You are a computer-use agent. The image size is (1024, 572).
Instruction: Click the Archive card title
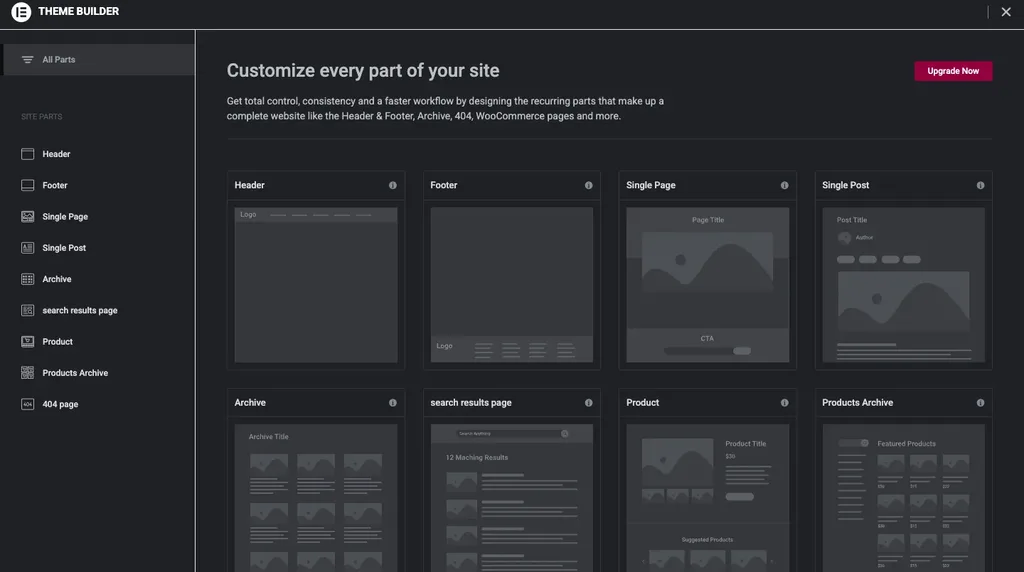pyautogui.click(x=250, y=403)
